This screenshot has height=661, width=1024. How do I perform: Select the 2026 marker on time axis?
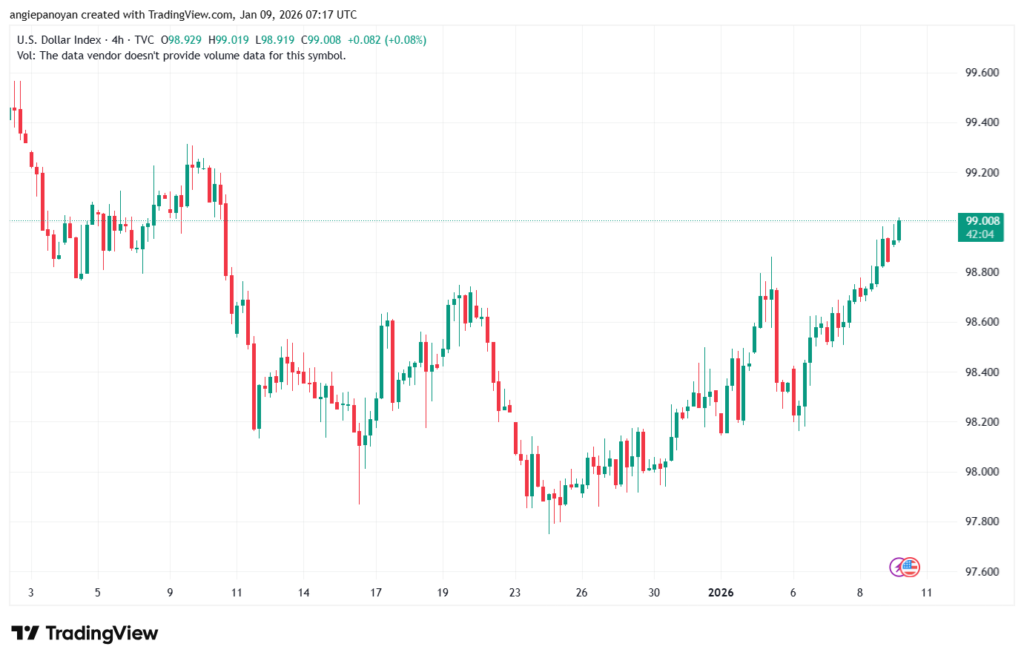pos(720,593)
